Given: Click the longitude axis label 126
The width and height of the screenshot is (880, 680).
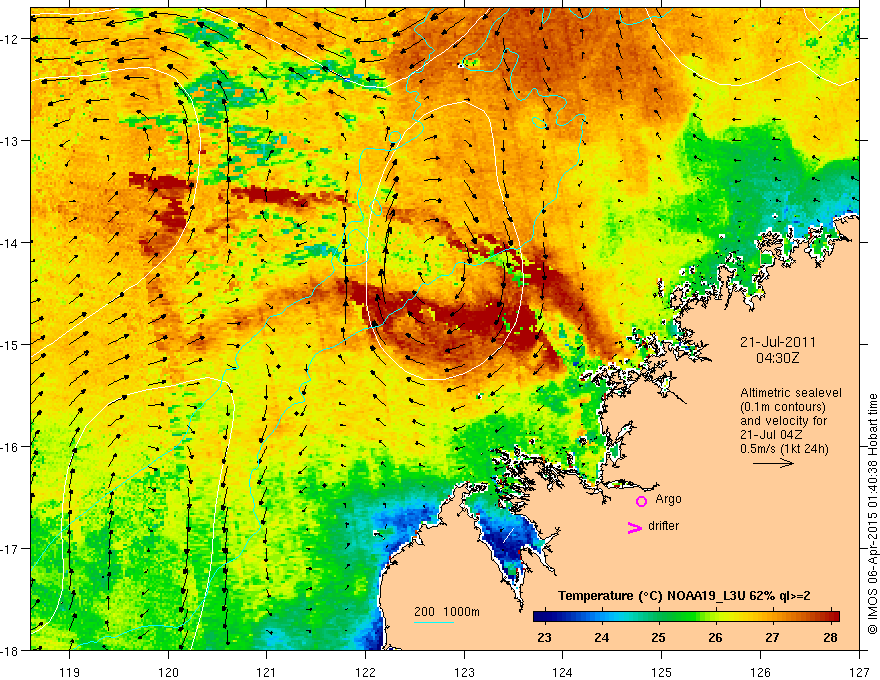Looking at the screenshot, I should click(x=760, y=672).
